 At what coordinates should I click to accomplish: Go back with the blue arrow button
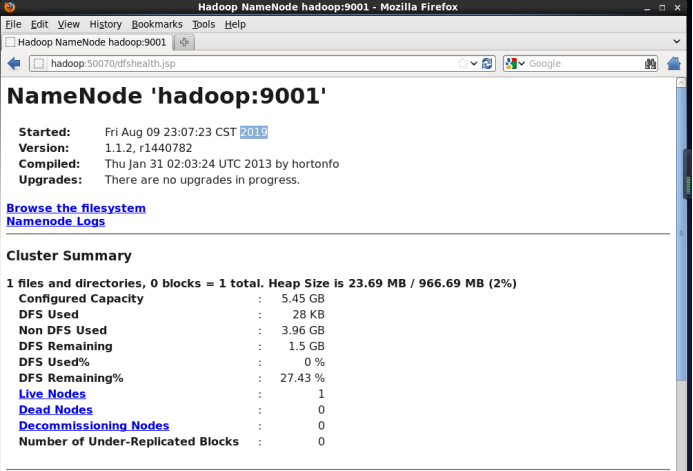pyautogui.click(x=14, y=64)
